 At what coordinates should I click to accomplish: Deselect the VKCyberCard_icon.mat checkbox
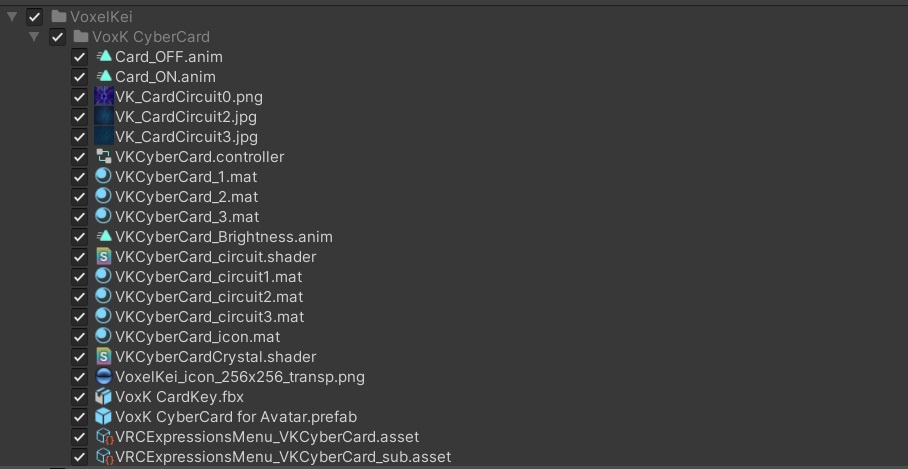(80, 337)
